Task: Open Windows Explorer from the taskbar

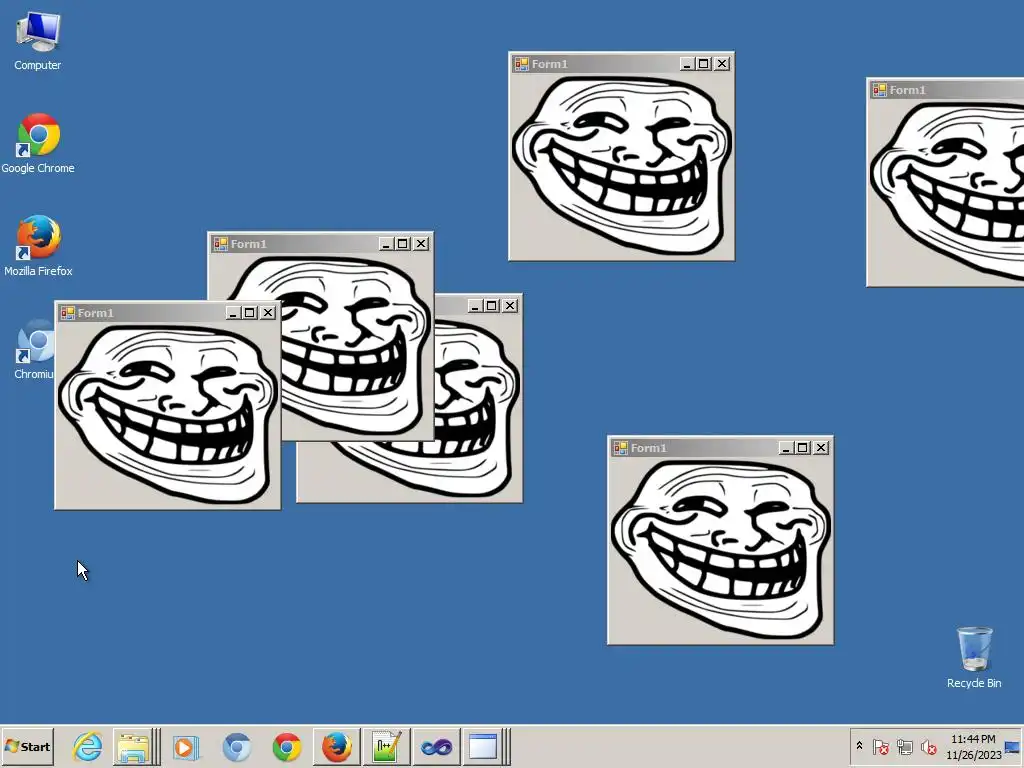Action: (x=134, y=746)
